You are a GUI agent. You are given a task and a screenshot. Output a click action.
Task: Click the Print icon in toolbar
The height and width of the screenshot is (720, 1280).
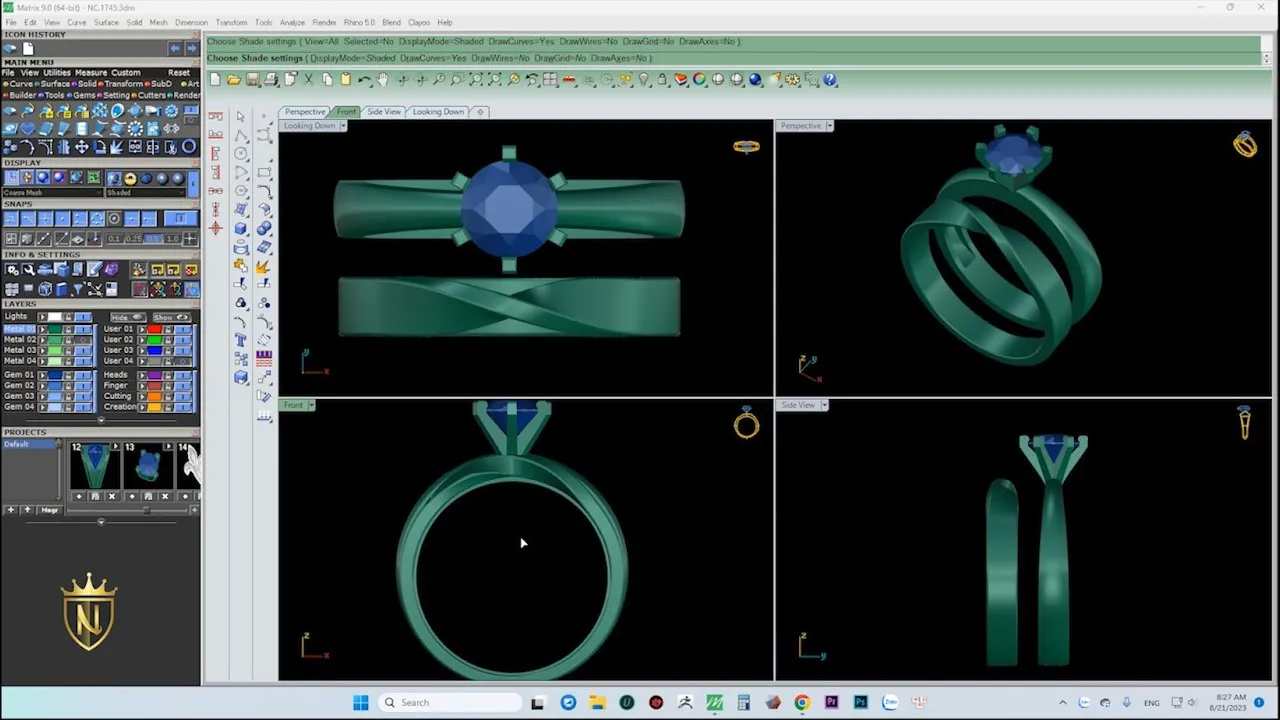tap(271, 80)
